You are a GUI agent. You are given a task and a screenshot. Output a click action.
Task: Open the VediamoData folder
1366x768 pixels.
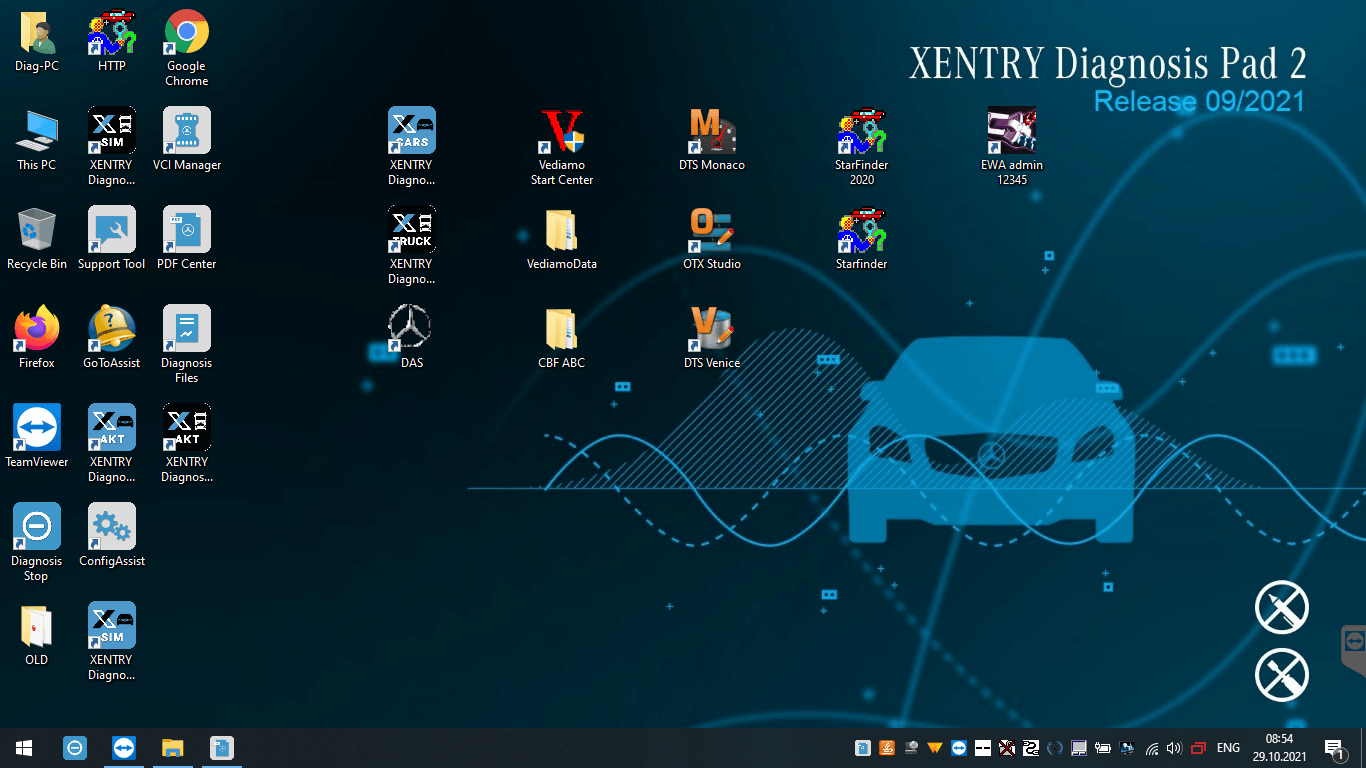[x=562, y=239]
